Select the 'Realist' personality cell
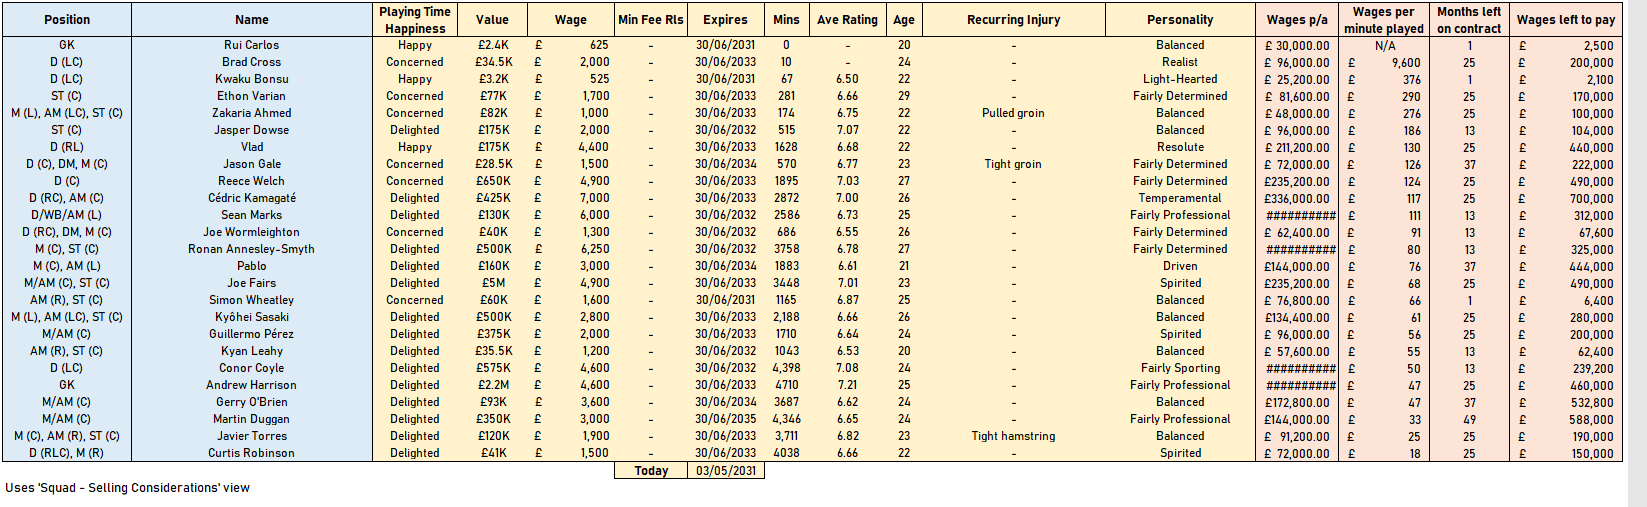The image size is (1647, 507). point(1180,62)
